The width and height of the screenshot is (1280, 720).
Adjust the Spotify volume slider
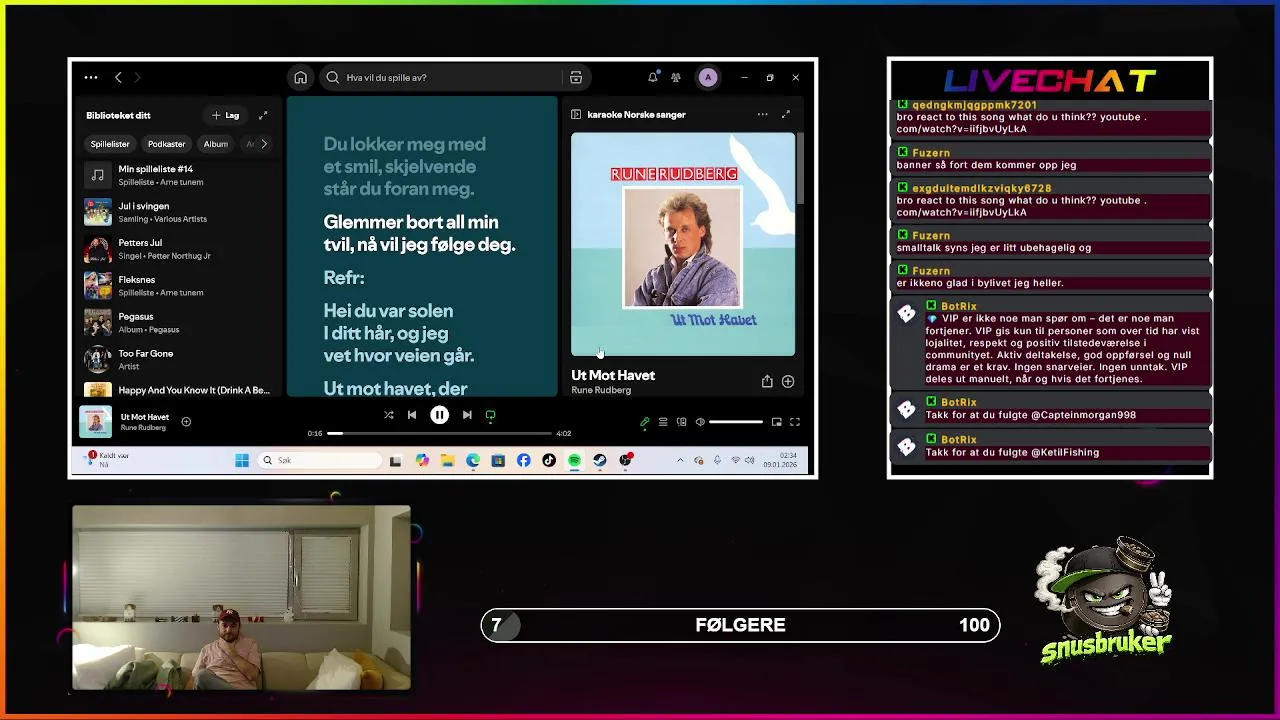736,422
